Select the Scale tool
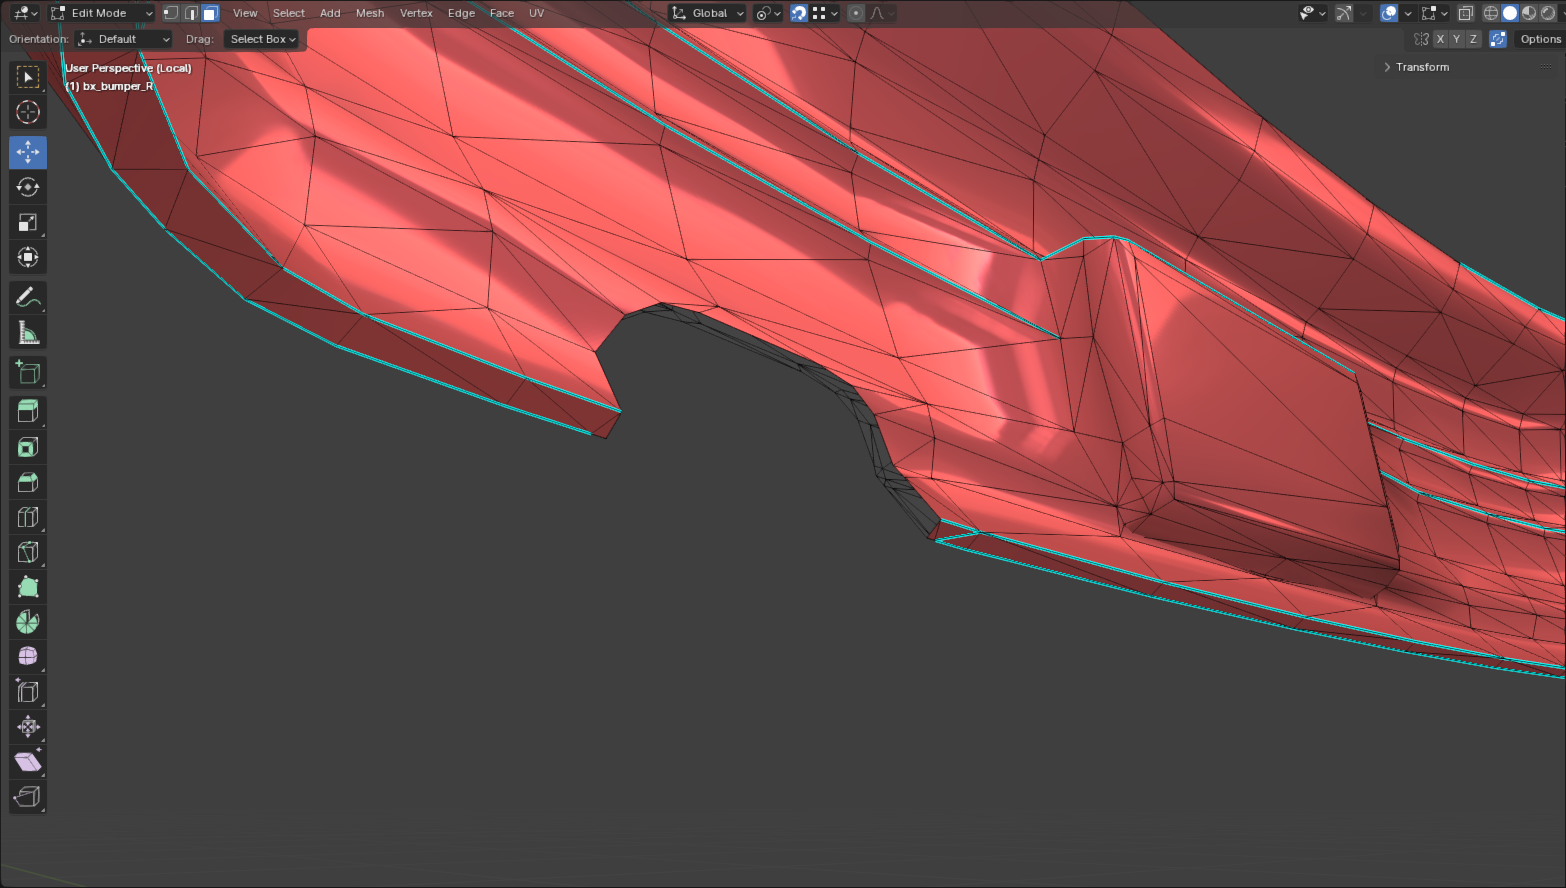The image size is (1566, 888). (x=28, y=222)
